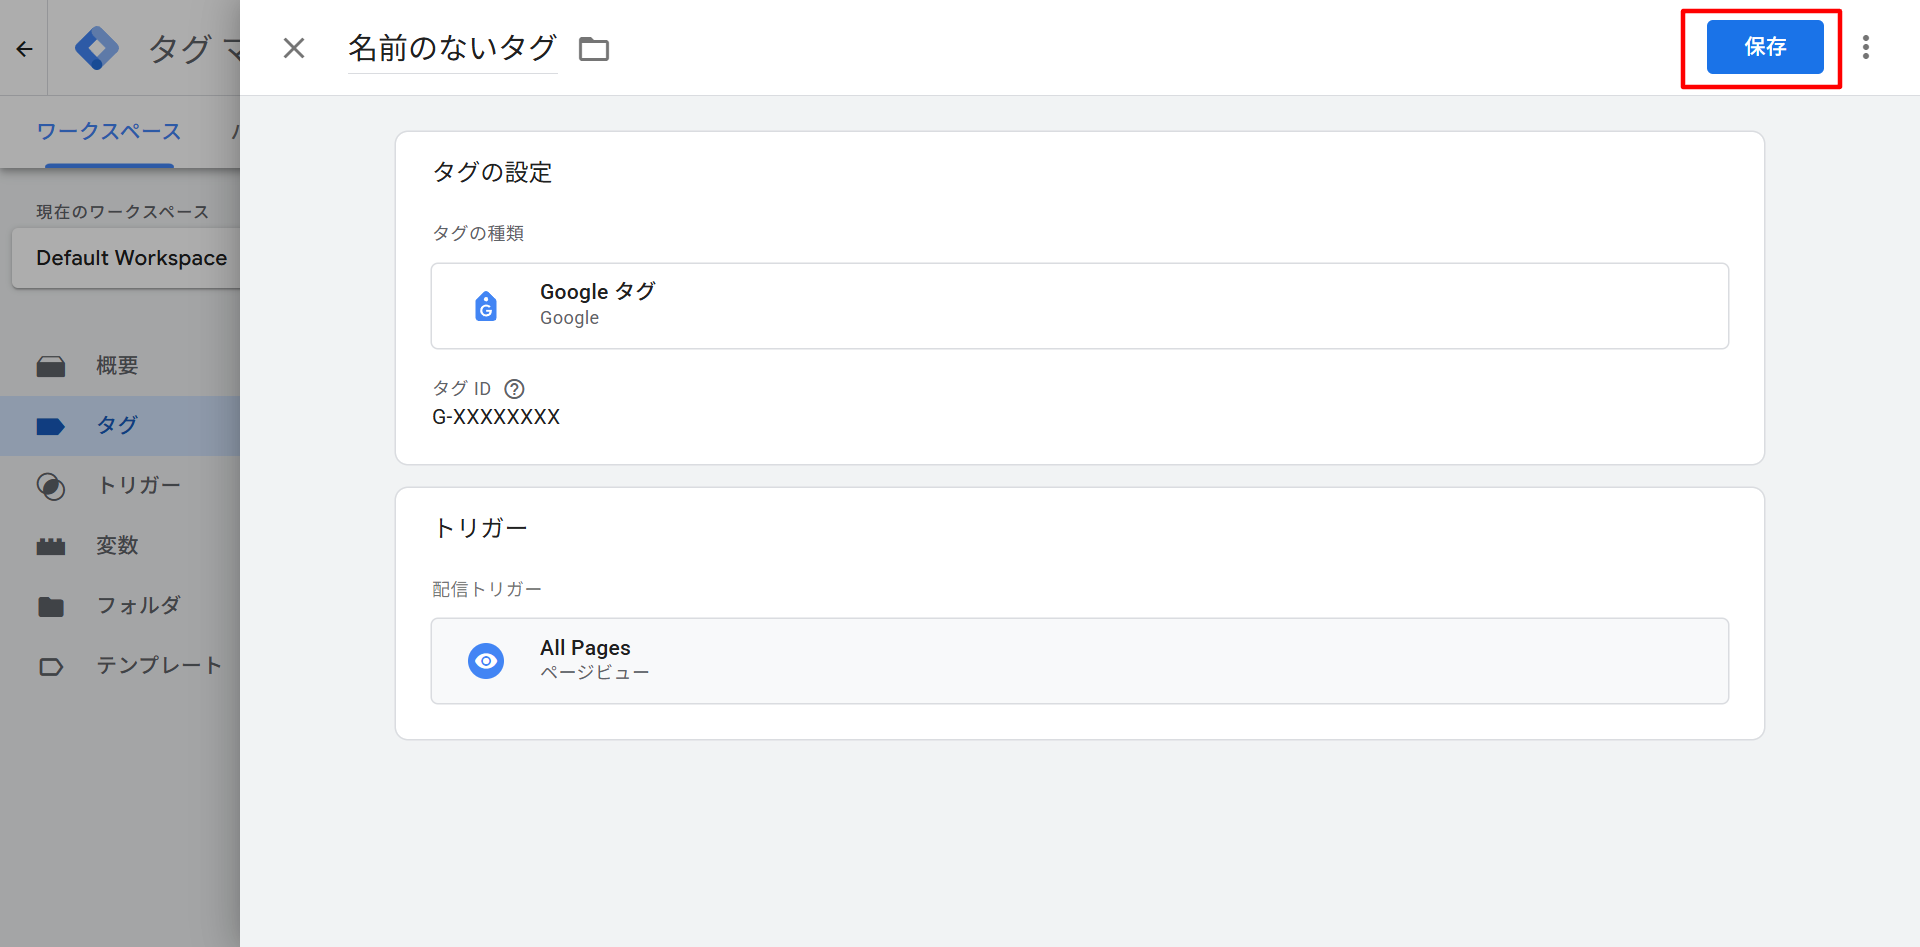Open the タグ ID help question icon
1920x947 pixels.
514,389
